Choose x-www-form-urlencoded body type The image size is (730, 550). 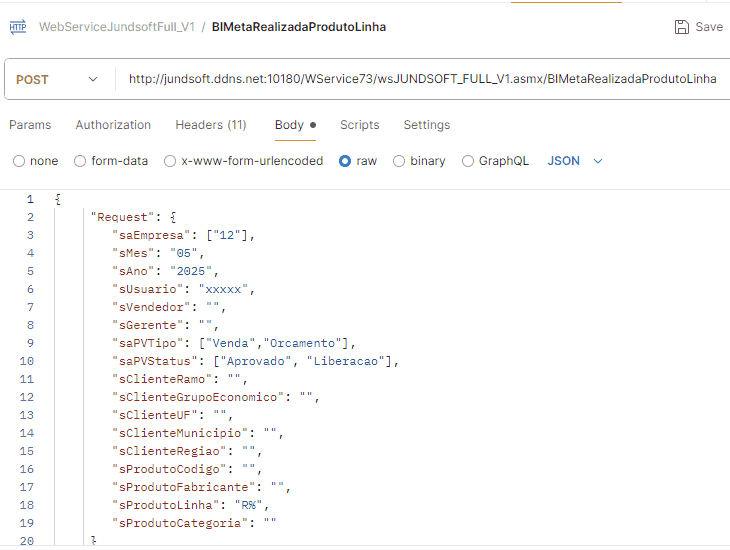(x=170, y=161)
